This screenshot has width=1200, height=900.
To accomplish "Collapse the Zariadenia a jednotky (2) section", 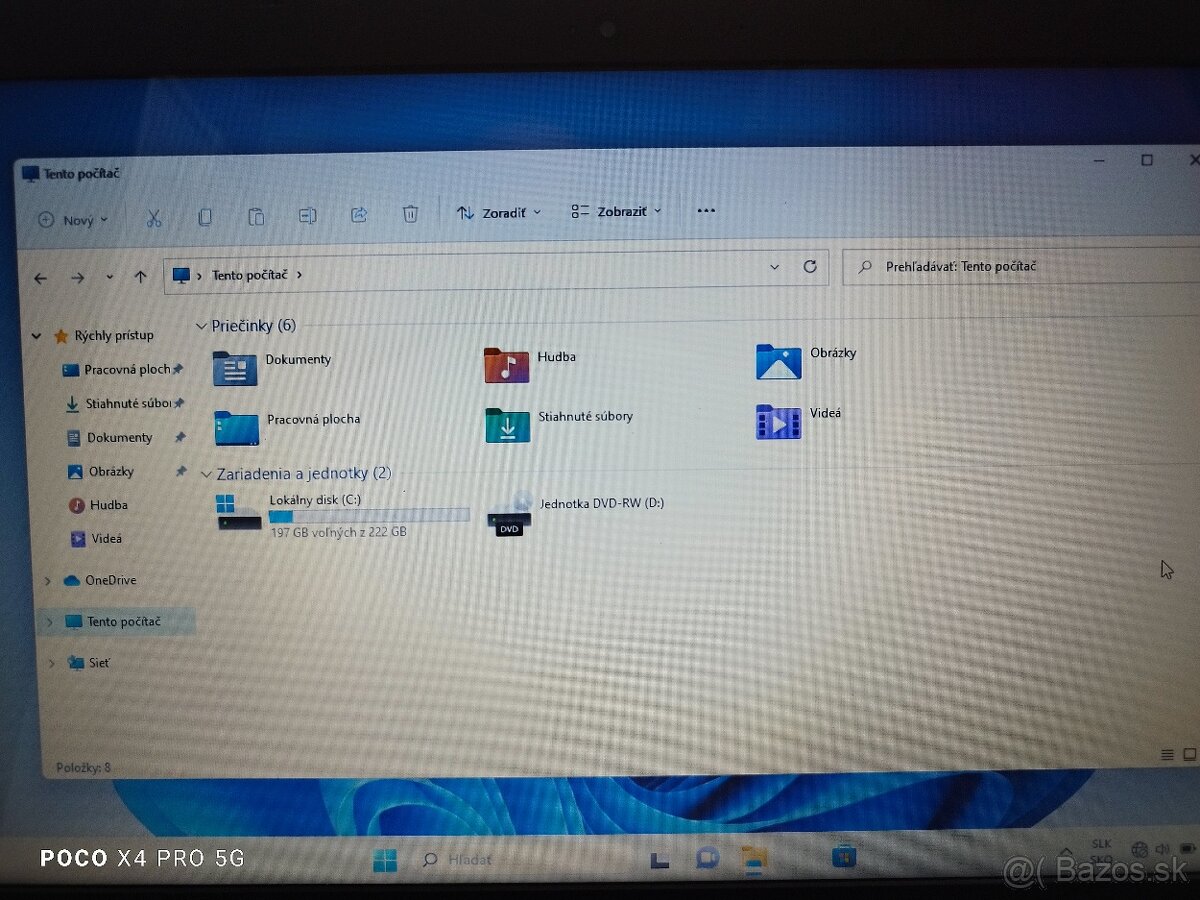I will click(207, 473).
